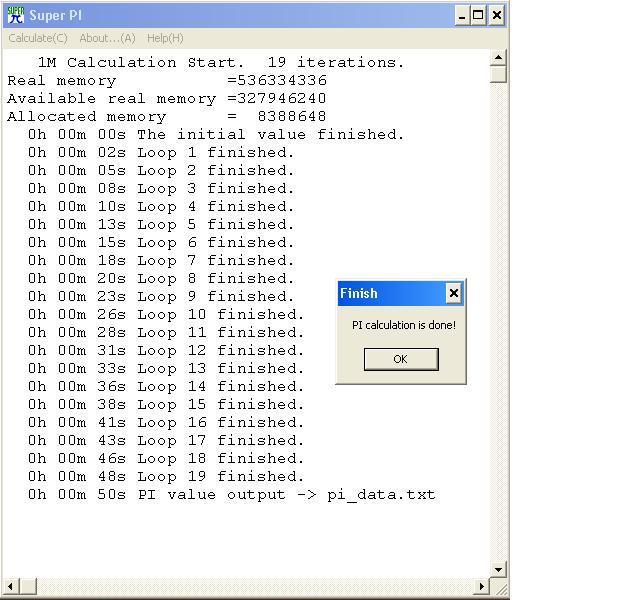Click the 'Loop 13 finished.' line

(x=166, y=368)
